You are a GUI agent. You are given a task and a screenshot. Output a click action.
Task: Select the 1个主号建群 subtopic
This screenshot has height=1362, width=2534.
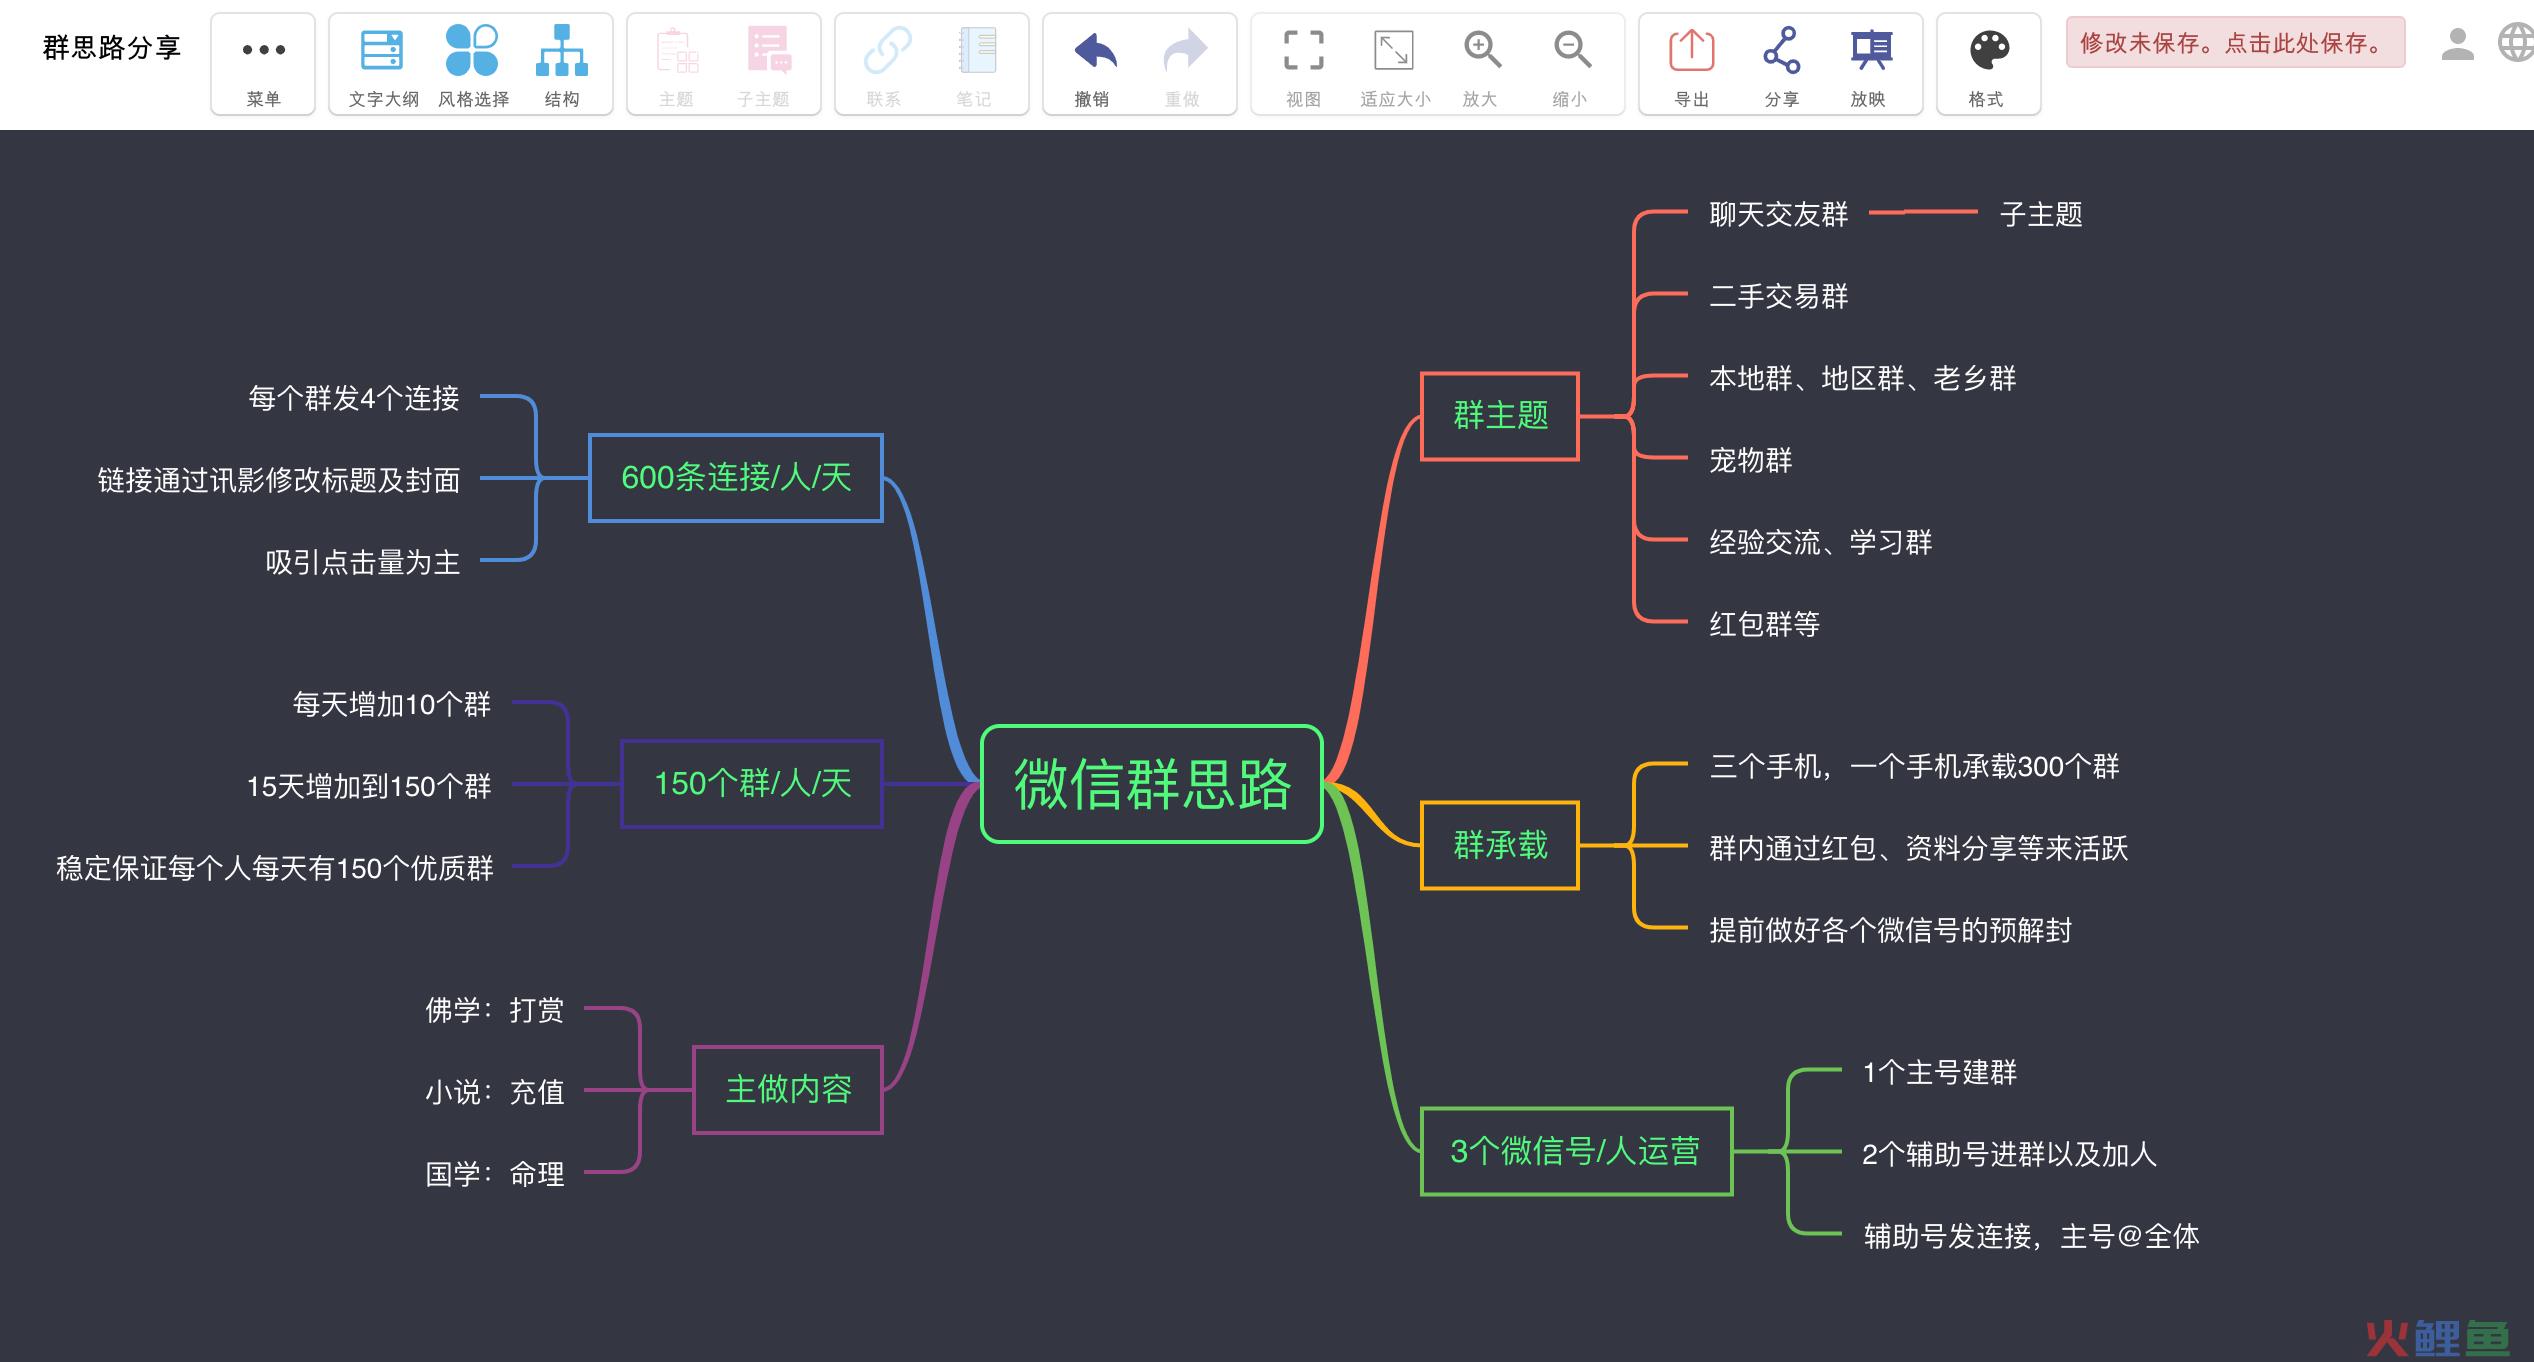1939,1073
